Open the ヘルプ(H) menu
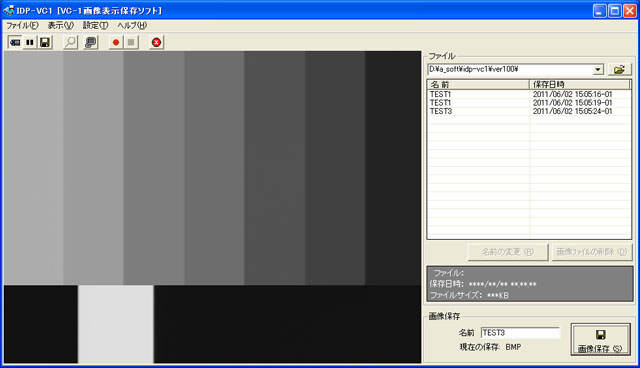640x368 pixels. coord(132,25)
